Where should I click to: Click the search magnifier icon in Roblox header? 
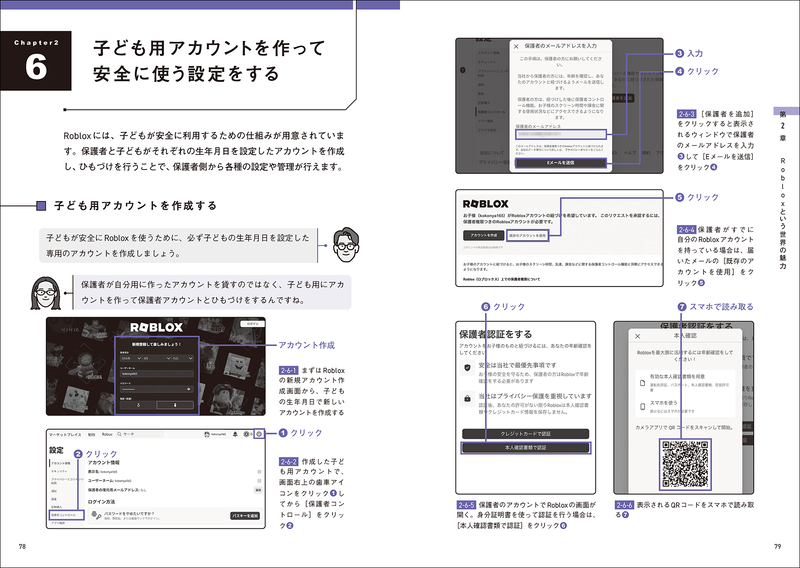point(119,434)
